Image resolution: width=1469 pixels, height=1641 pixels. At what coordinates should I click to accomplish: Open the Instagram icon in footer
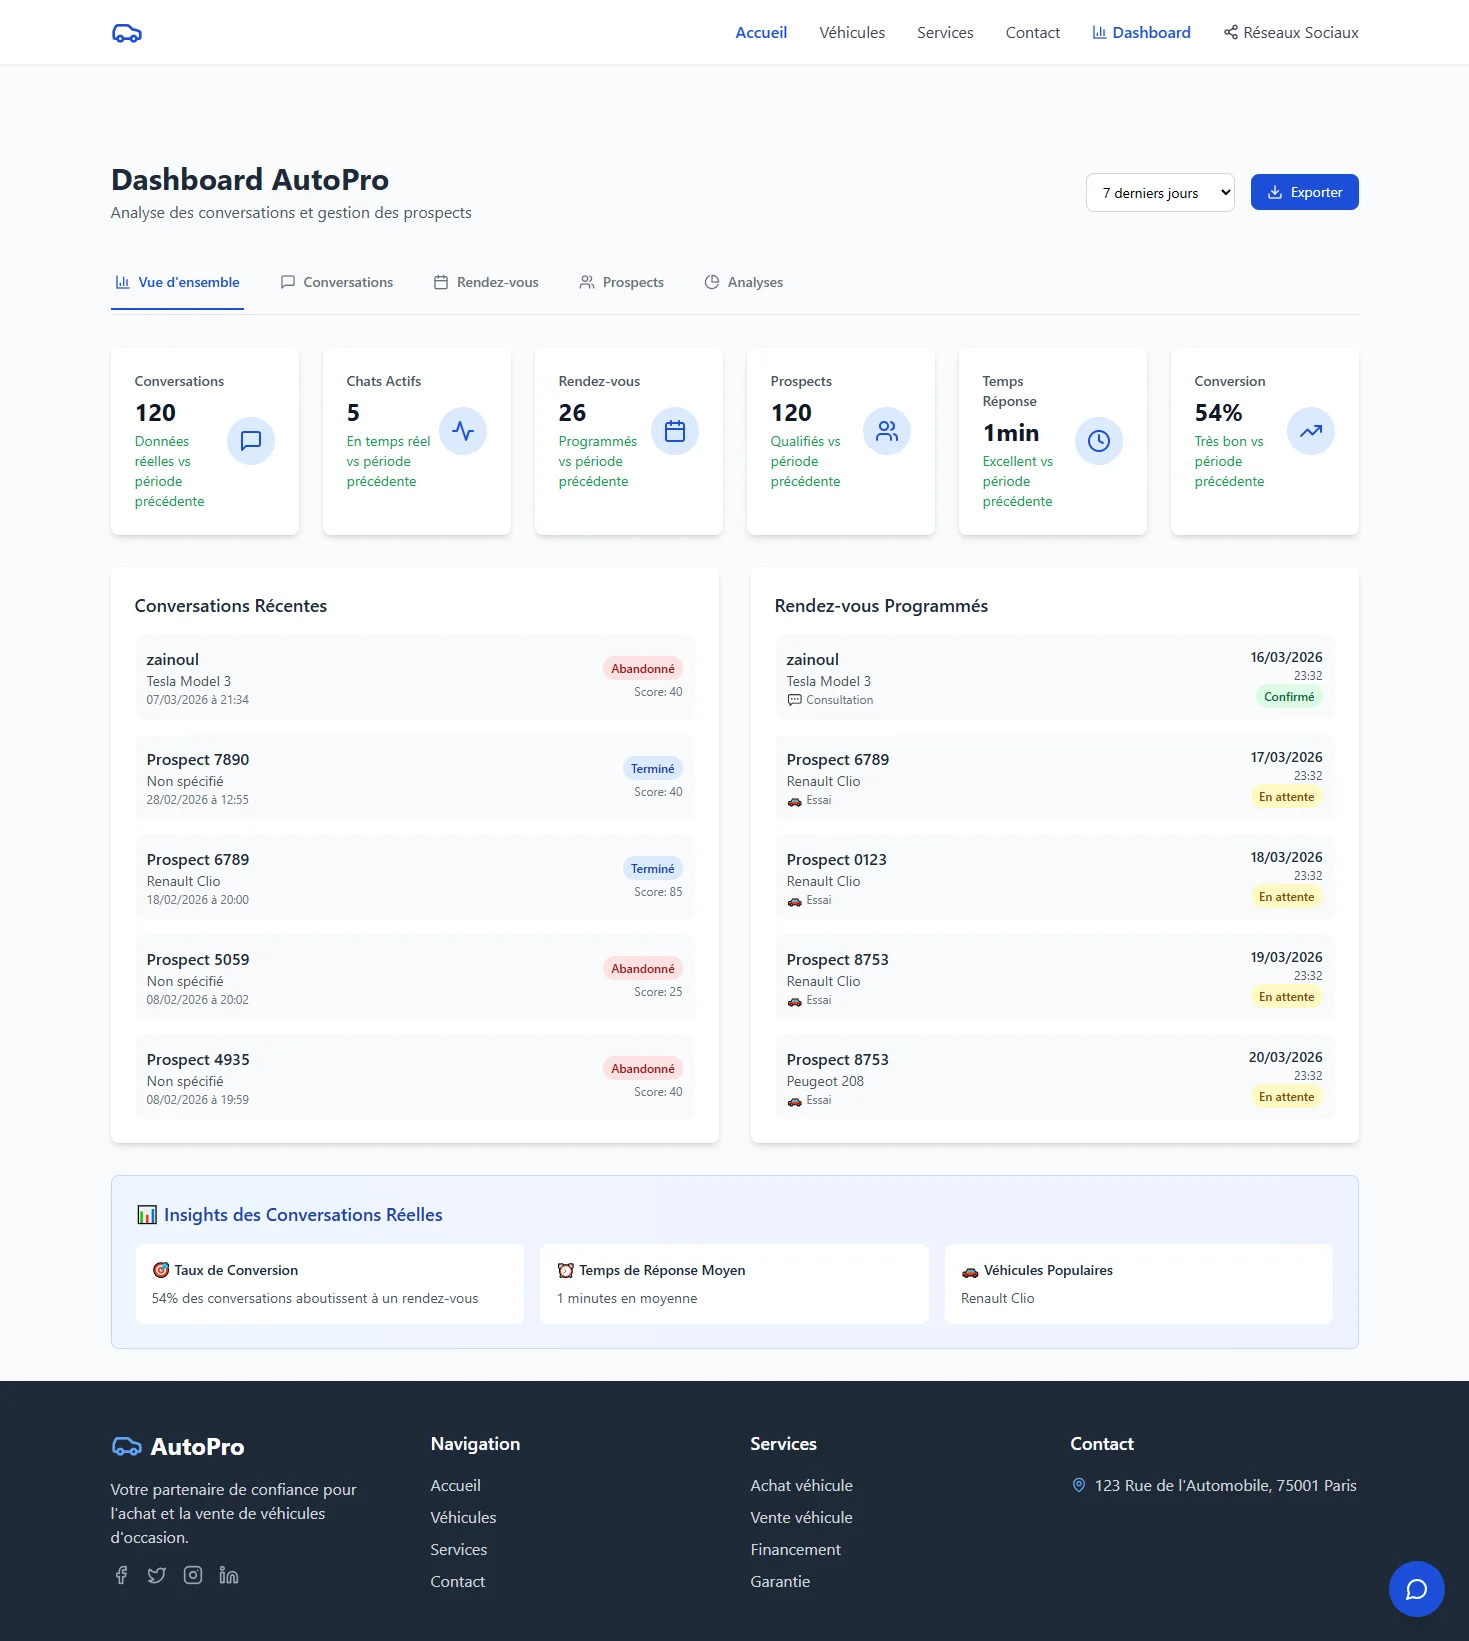(x=193, y=1575)
